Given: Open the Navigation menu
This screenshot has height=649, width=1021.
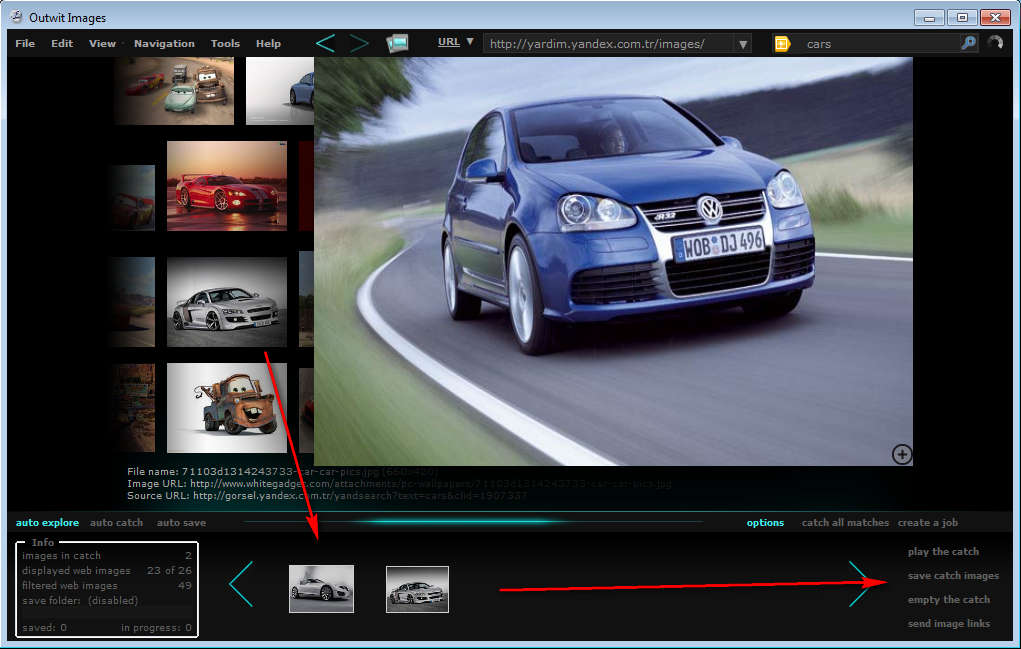Looking at the screenshot, I should tap(164, 44).
